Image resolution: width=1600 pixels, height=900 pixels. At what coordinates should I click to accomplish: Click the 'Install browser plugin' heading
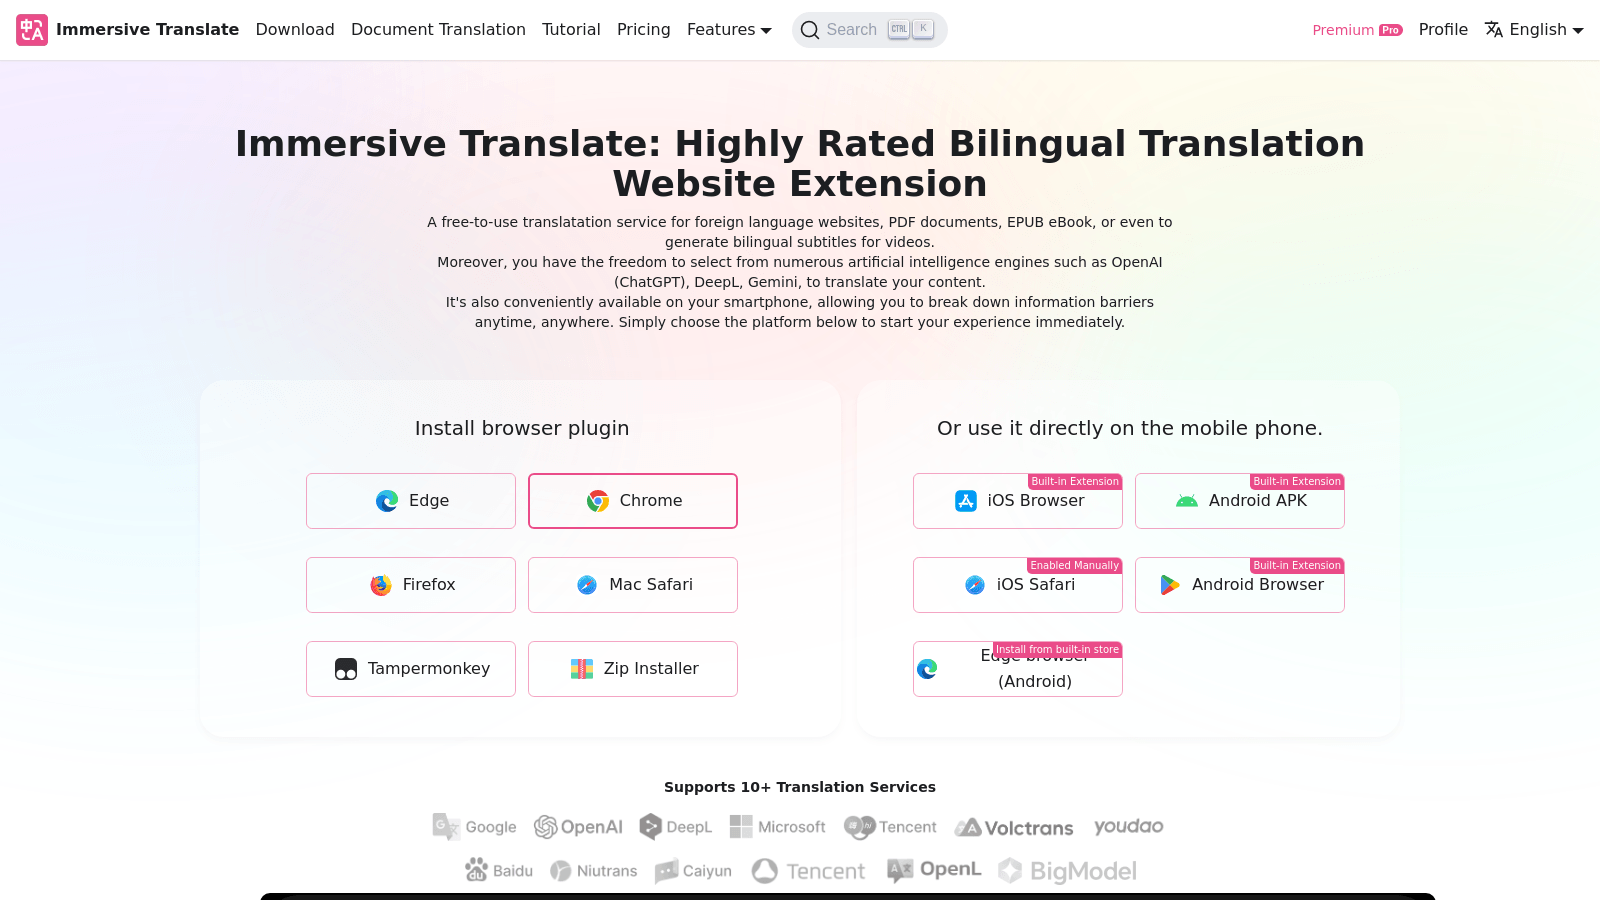click(522, 428)
